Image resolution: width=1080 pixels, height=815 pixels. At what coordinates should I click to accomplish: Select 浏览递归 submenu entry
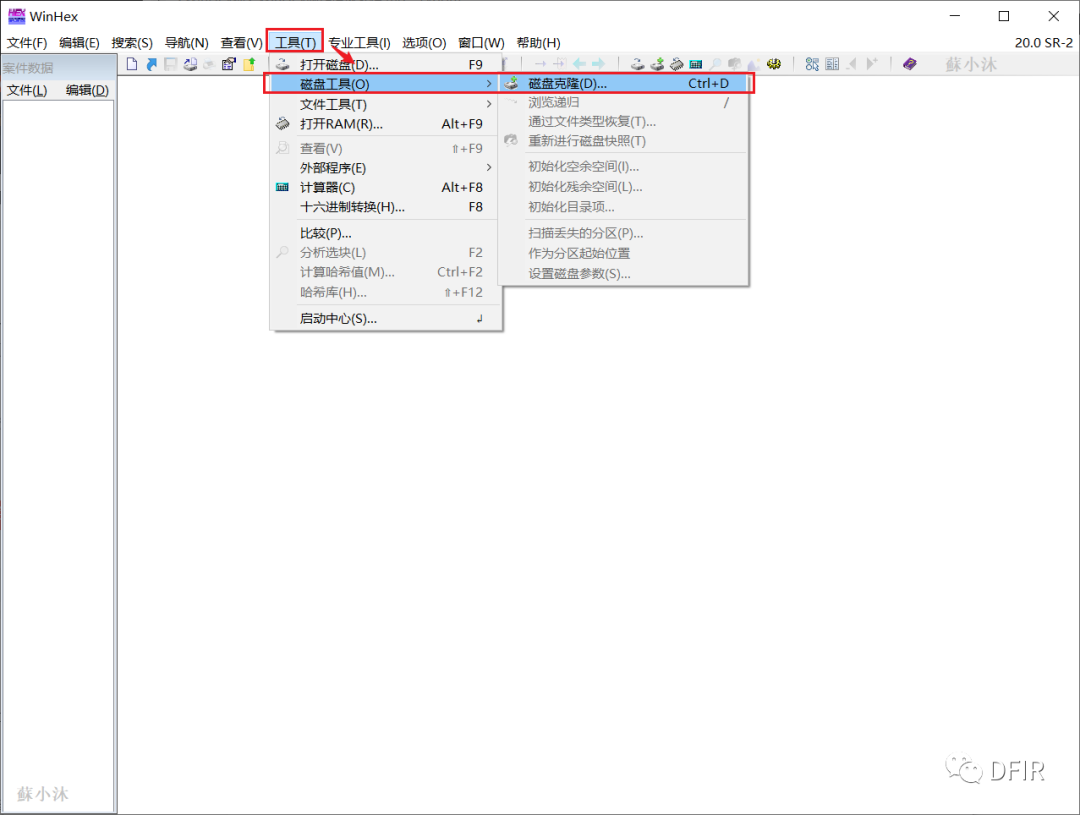point(623,102)
